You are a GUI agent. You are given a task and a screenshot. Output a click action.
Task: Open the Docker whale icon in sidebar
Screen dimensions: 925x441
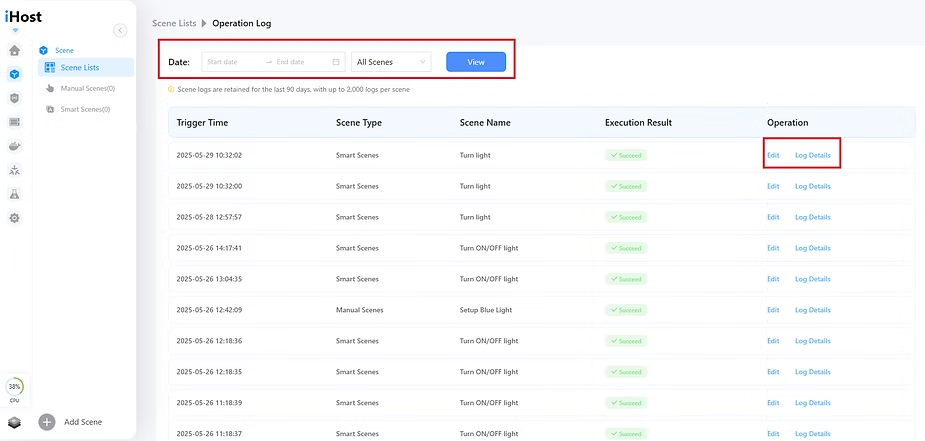coord(14,146)
